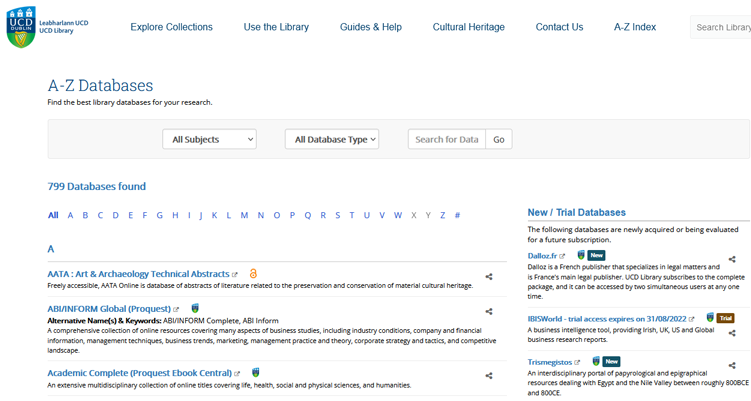Open the AATA: Art & Archaeology Technical Abstracts link
Viewport: 751px width, 401px height.
[138, 274]
